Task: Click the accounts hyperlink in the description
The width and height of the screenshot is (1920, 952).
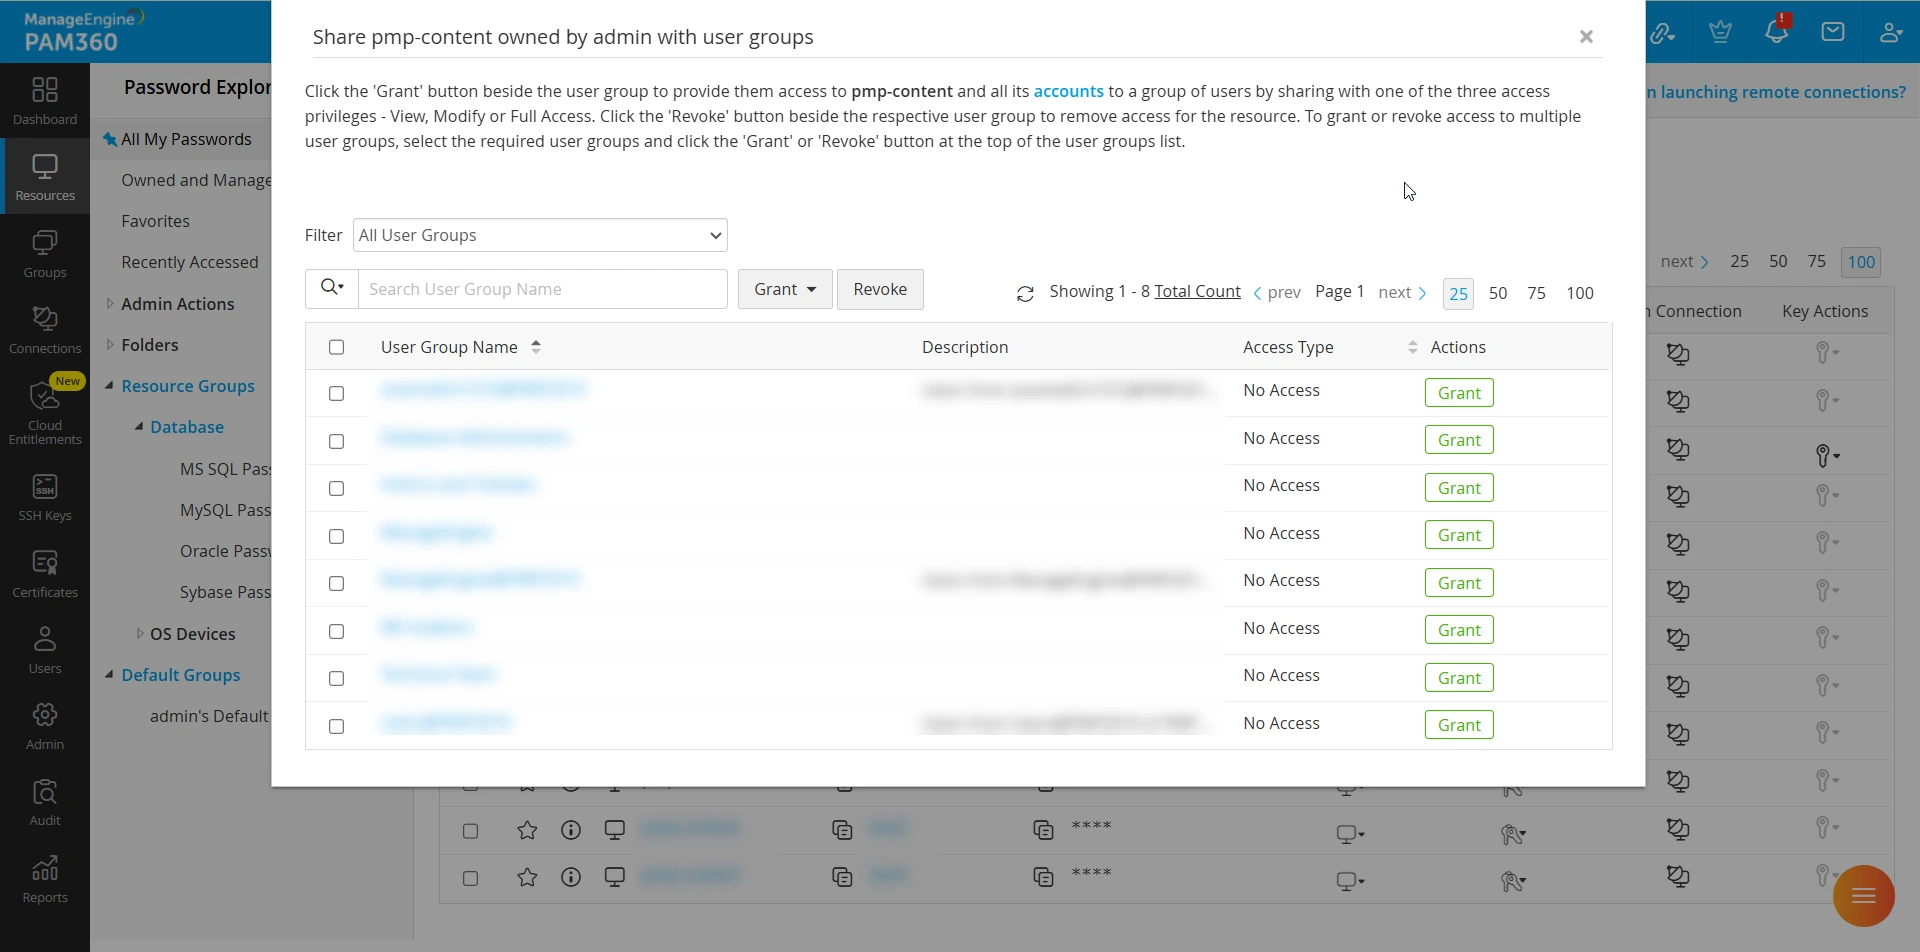Action: tap(1068, 91)
